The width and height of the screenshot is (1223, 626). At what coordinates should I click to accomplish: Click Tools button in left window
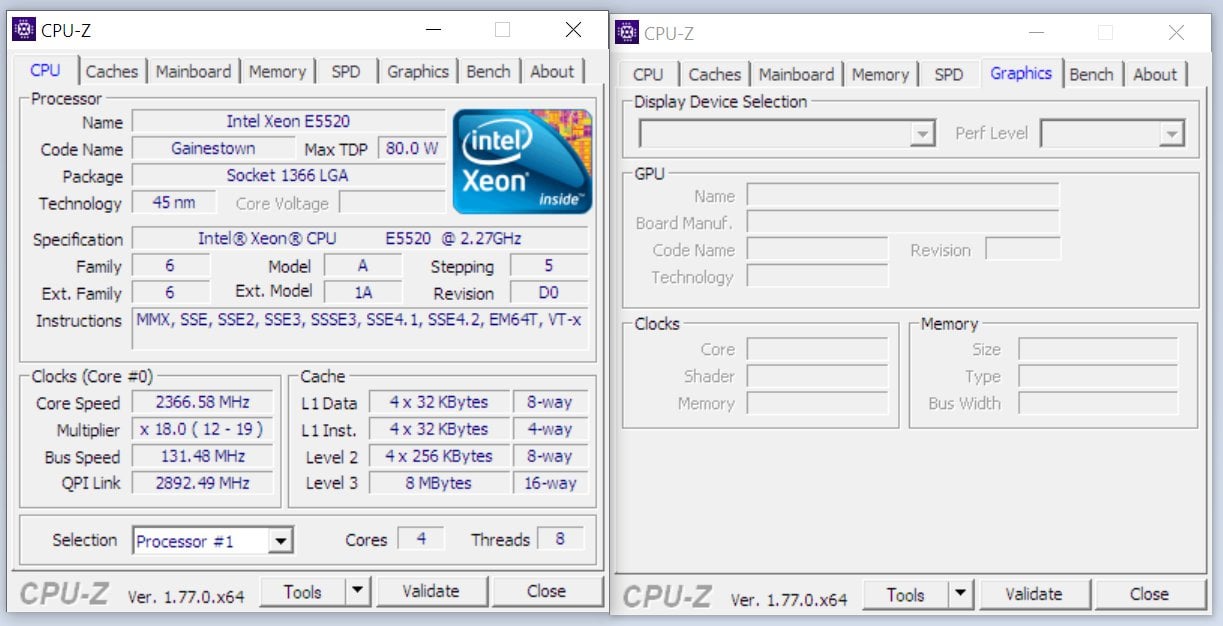[303, 592]
